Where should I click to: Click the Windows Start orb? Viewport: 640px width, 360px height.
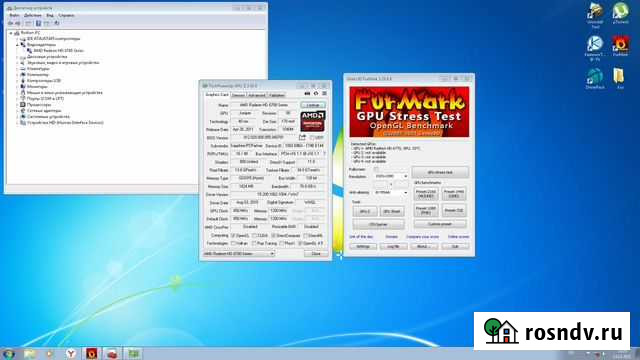tap(8, 354)
